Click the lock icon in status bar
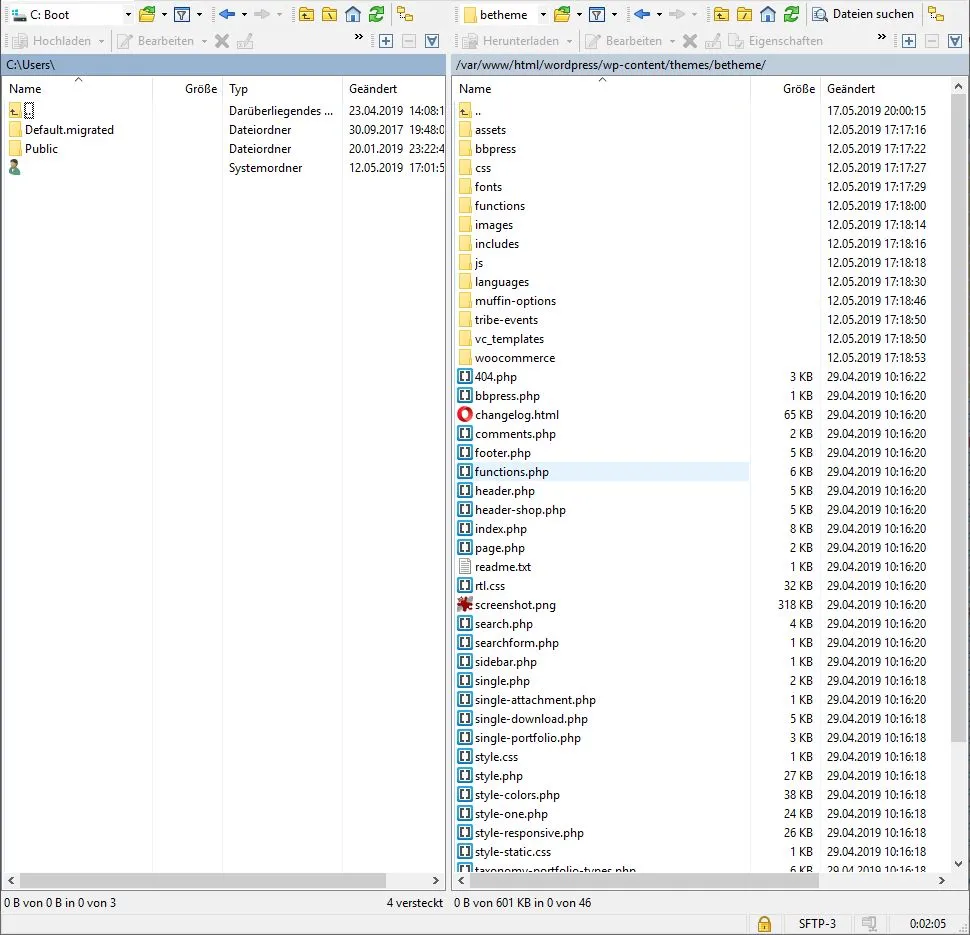 (765, 924)
